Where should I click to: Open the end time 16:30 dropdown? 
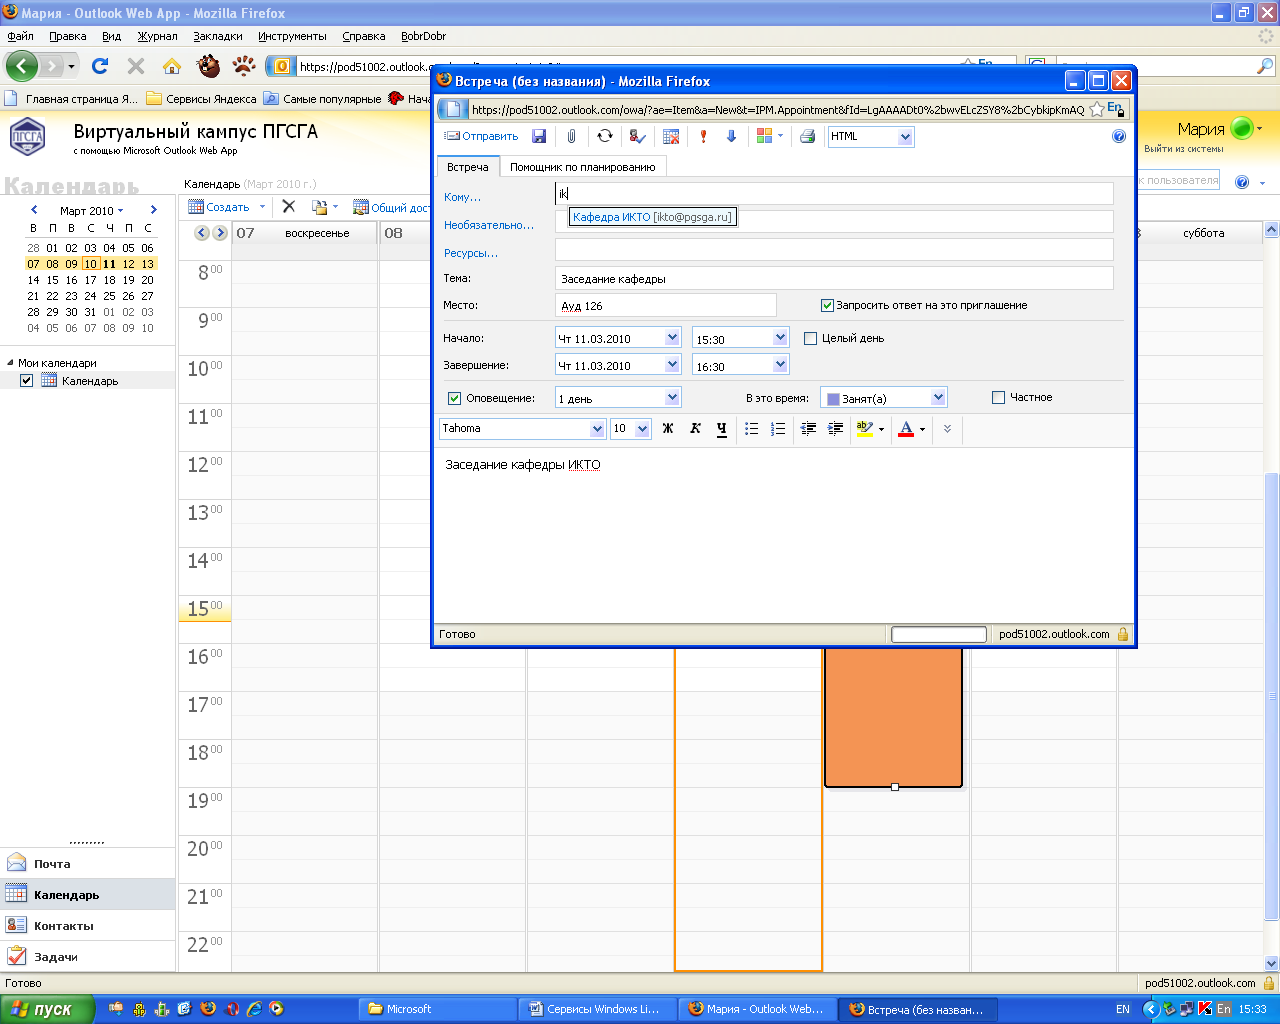pos(780,365)
